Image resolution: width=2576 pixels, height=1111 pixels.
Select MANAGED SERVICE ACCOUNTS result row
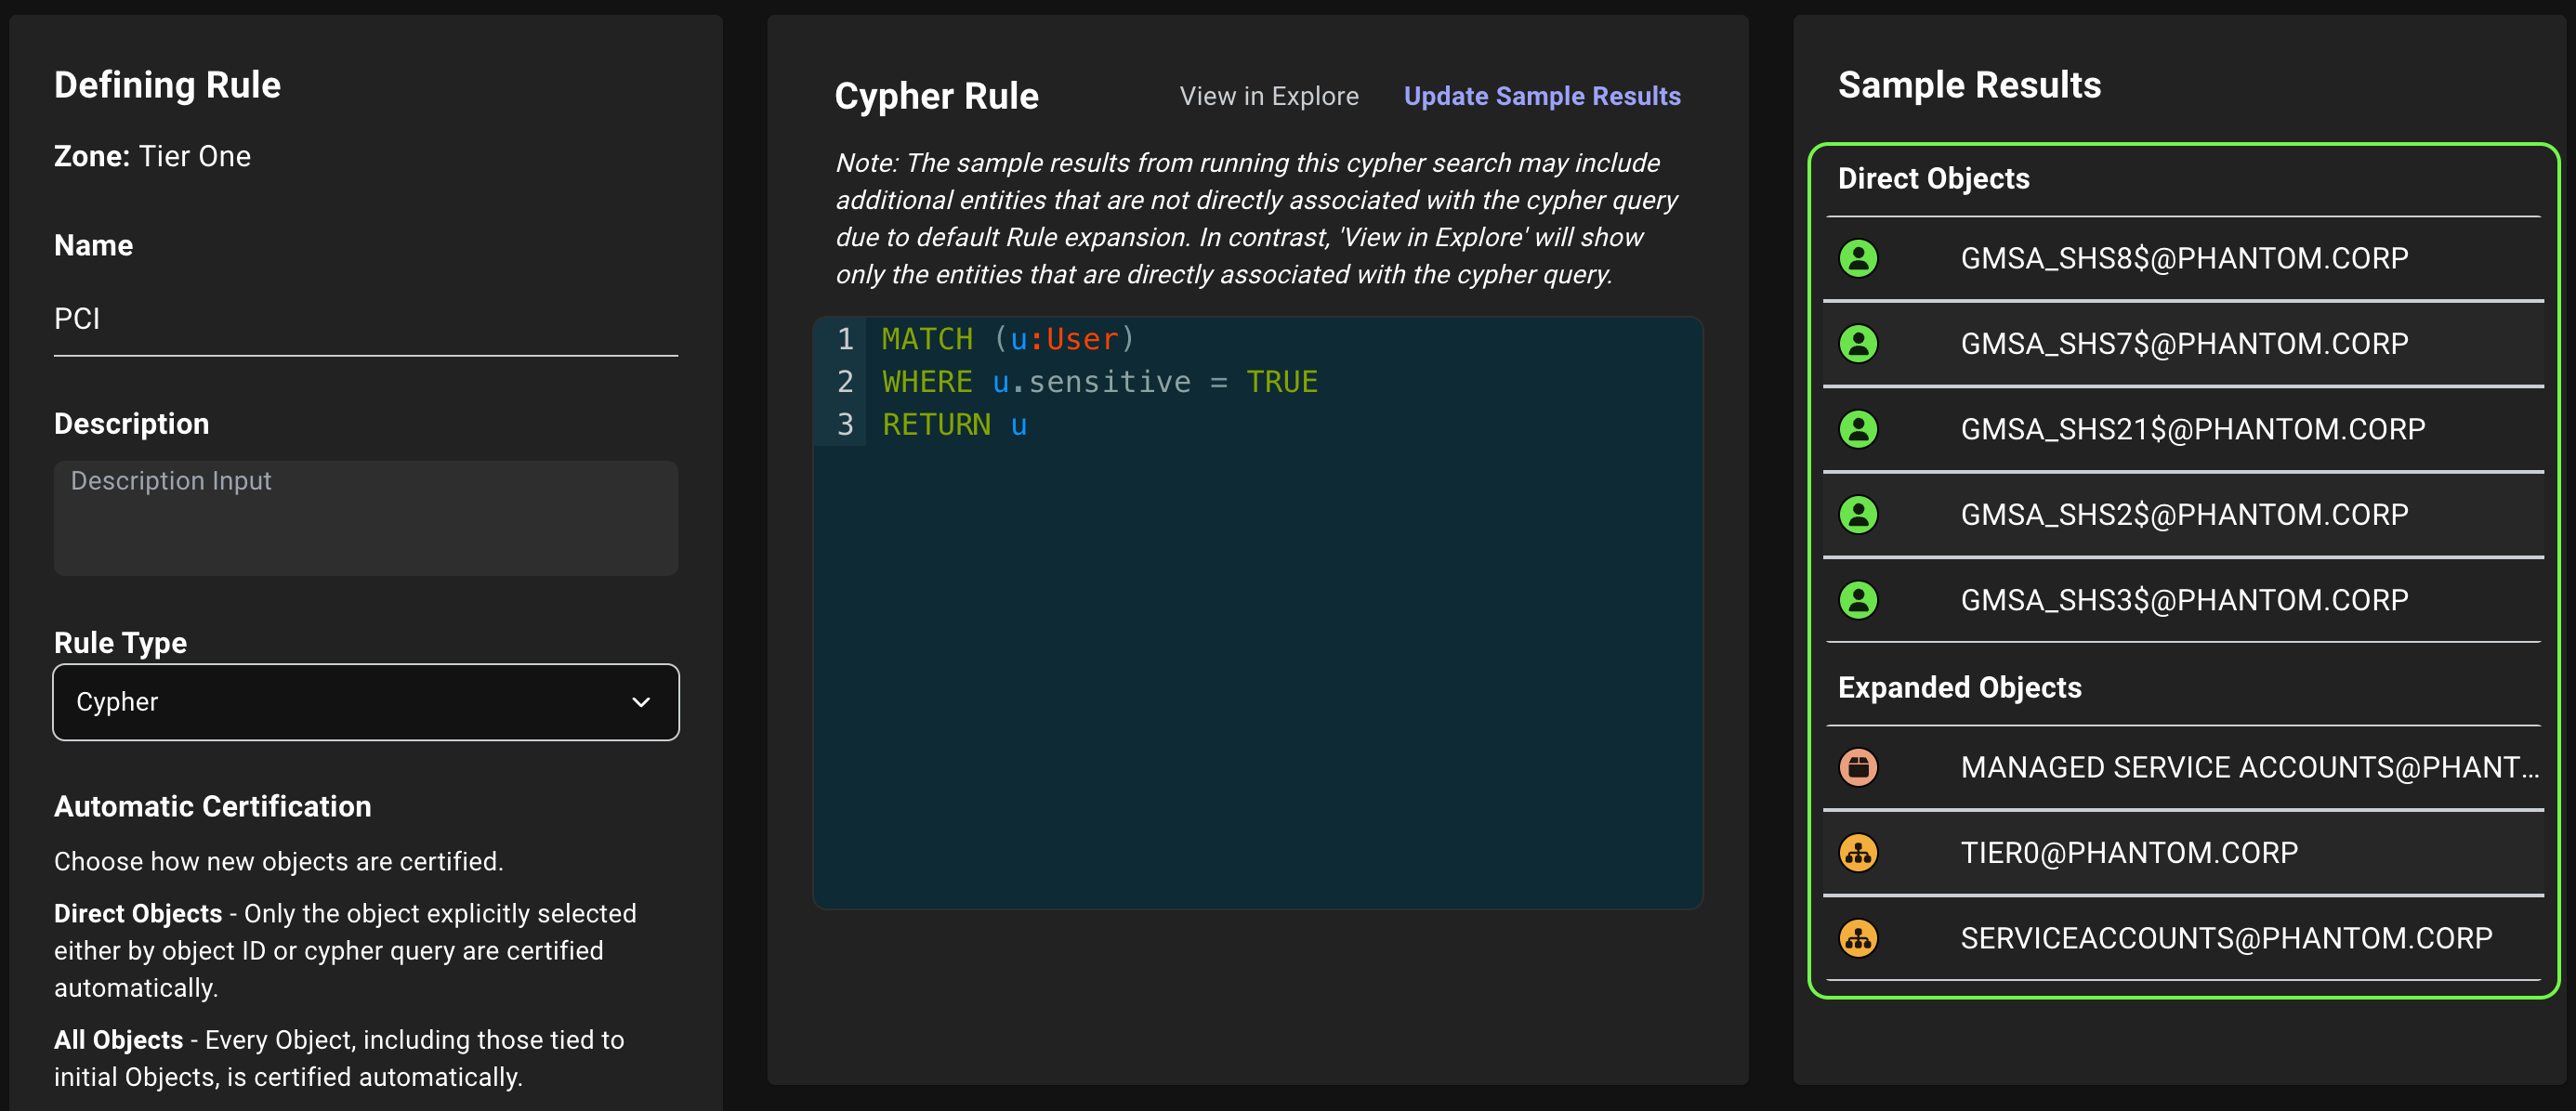2248,767
